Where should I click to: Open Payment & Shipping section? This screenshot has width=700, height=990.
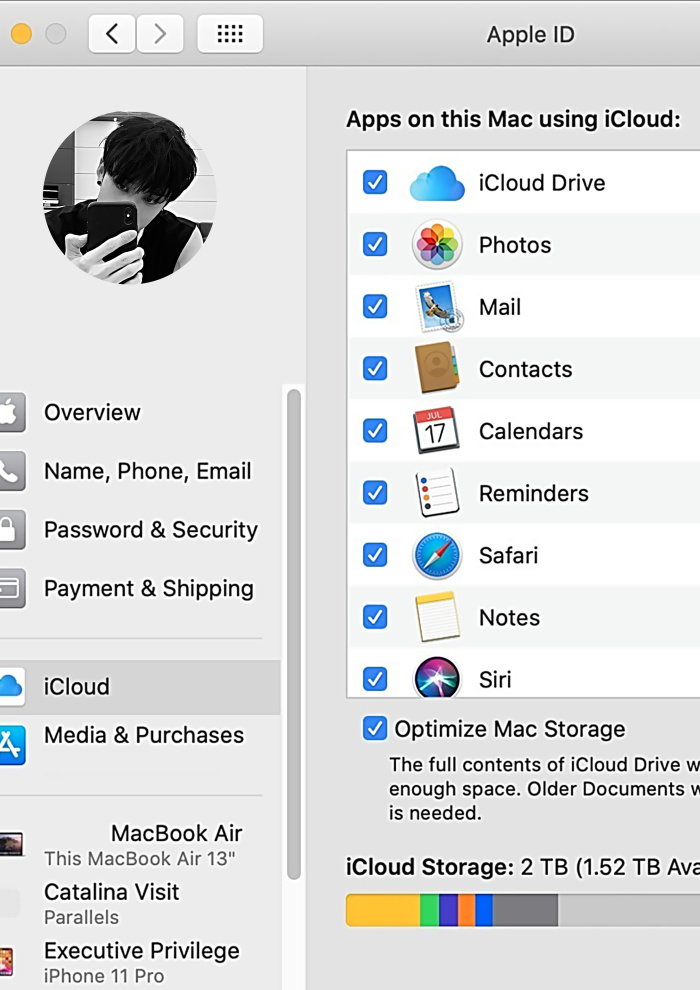139,588
